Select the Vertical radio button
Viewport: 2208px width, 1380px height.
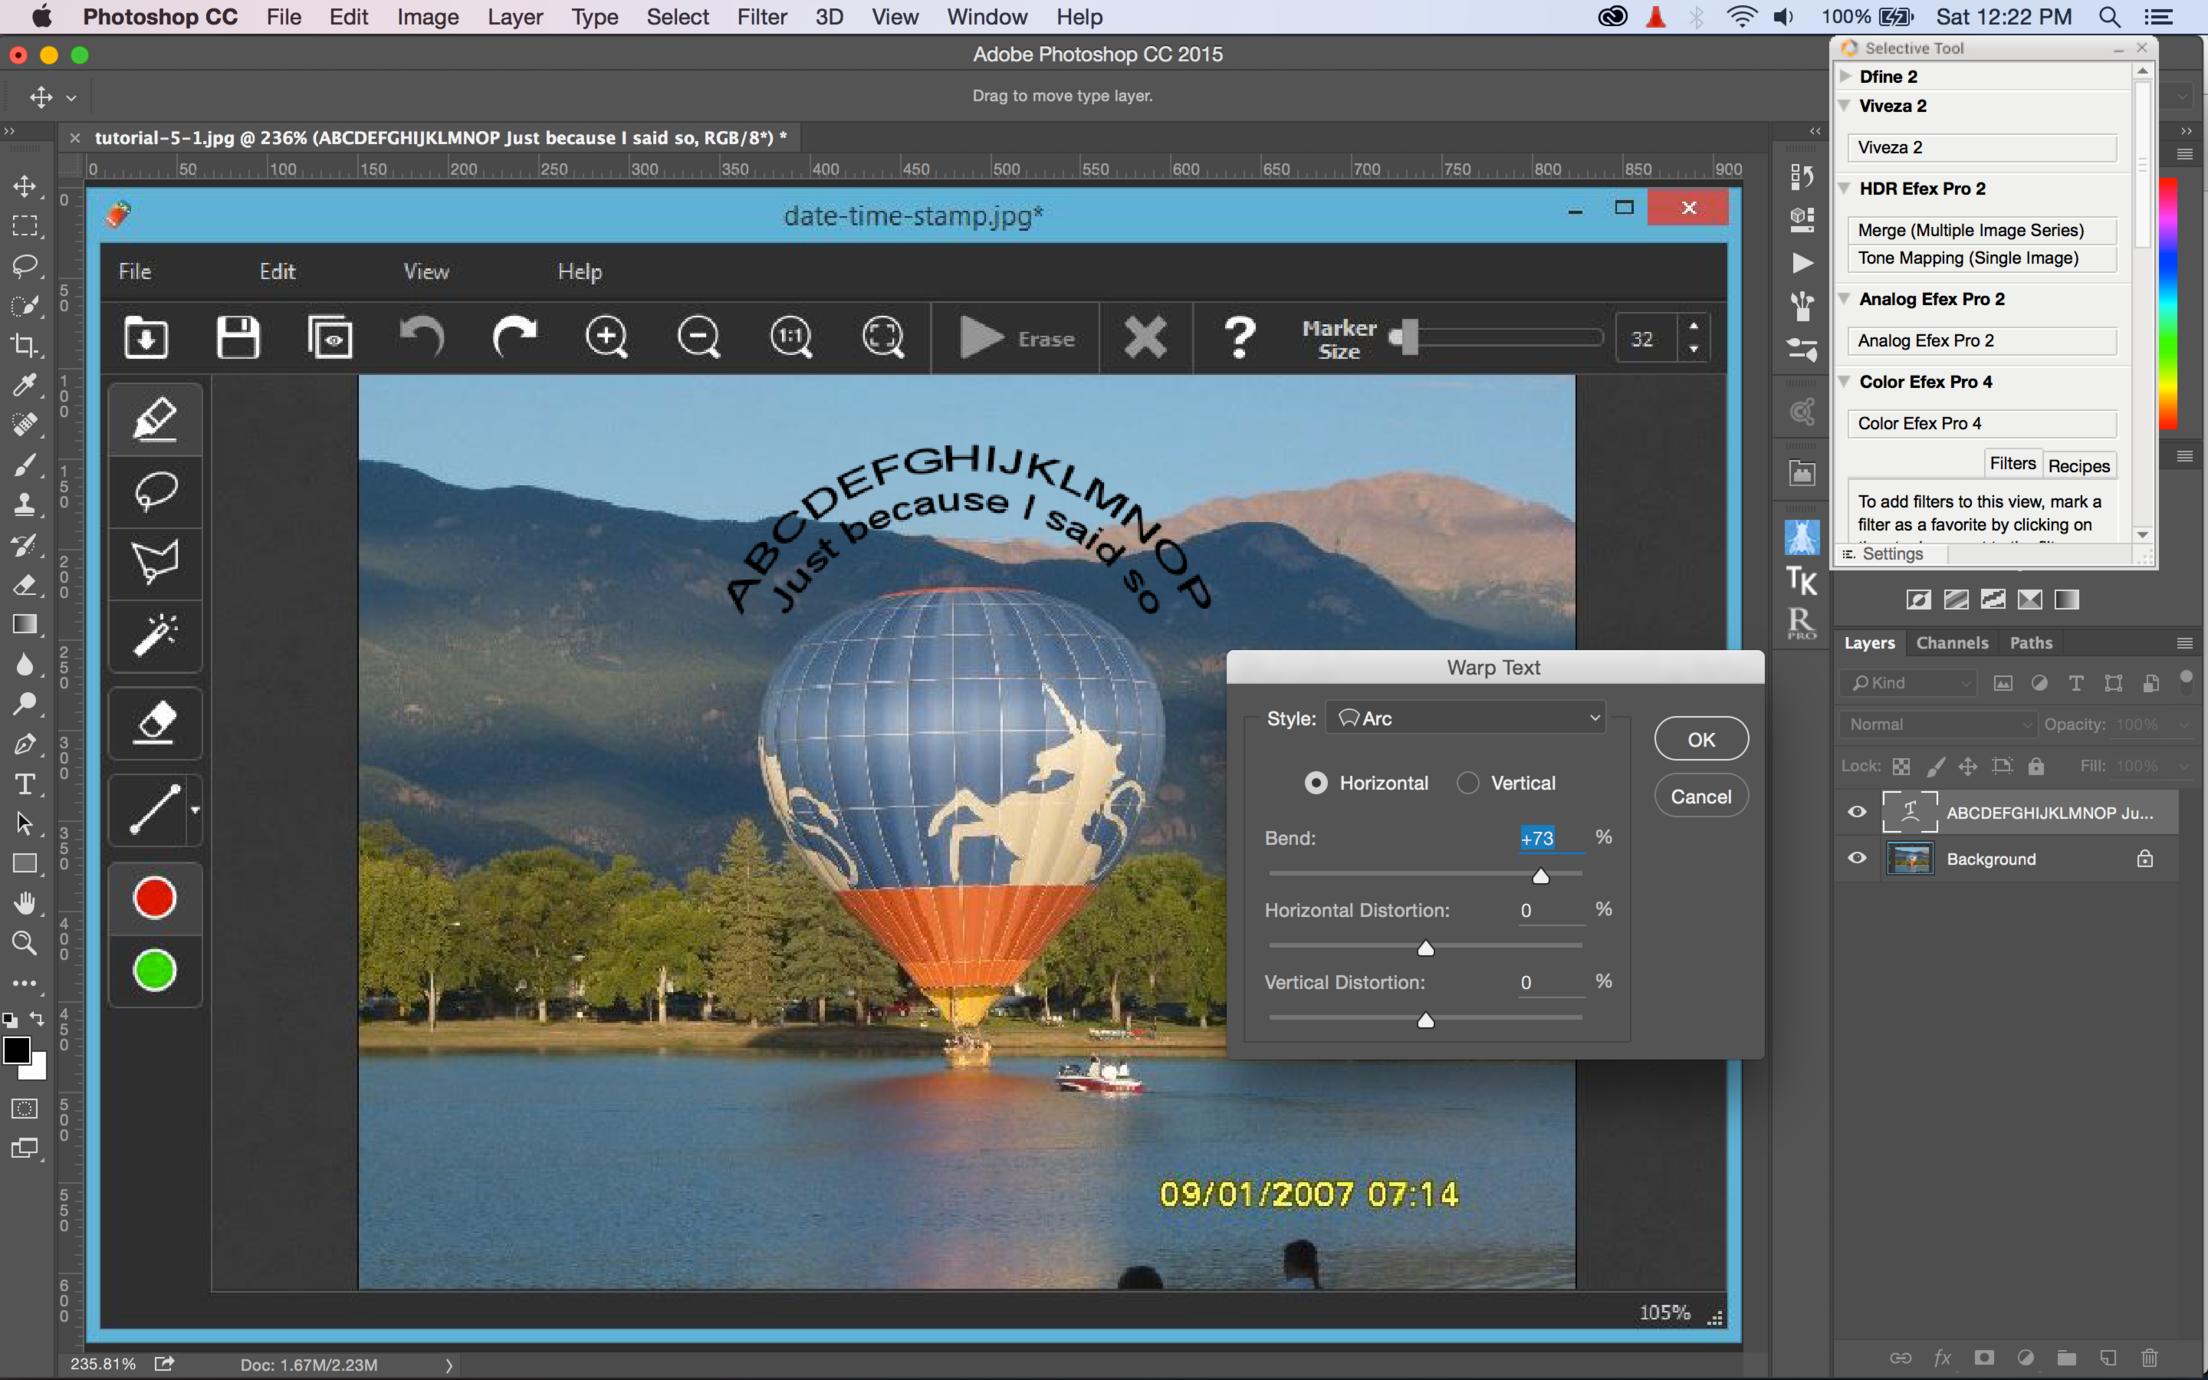pyautogui.click(x=1467, y=783)
